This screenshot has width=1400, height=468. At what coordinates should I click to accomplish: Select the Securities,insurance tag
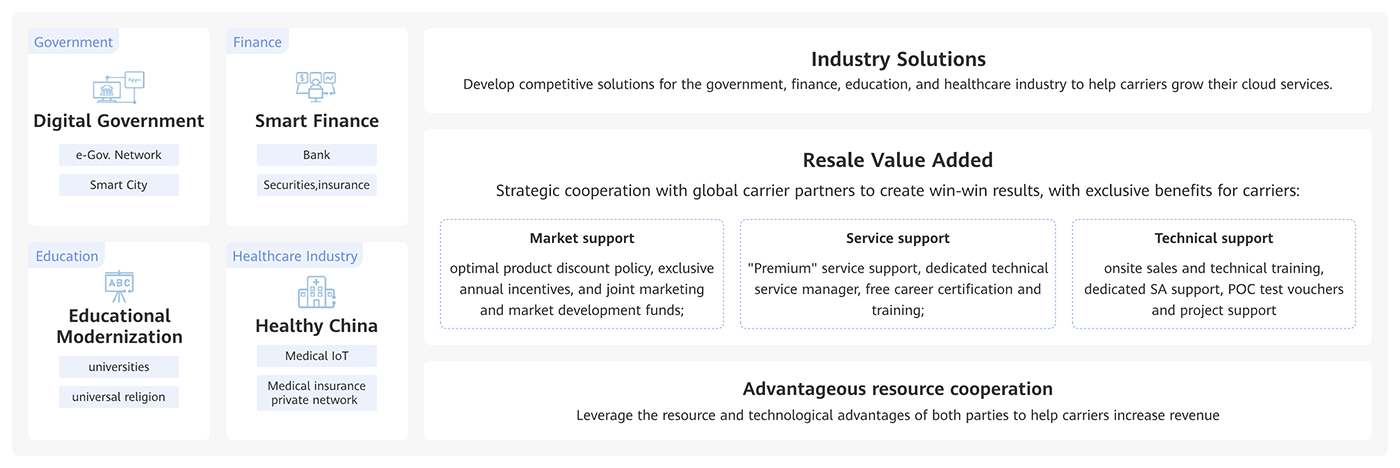pyautogui.click(x=316, y=185)
